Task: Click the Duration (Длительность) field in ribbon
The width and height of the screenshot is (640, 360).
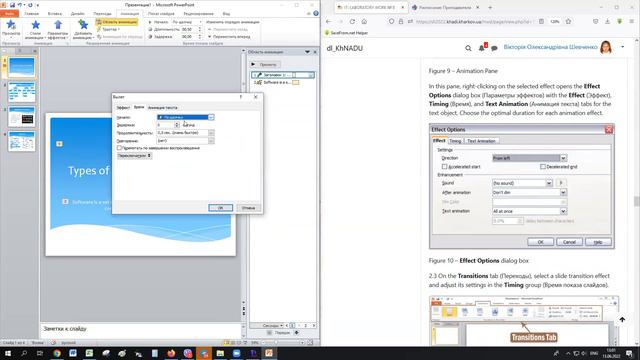Action: pos(189,29)
